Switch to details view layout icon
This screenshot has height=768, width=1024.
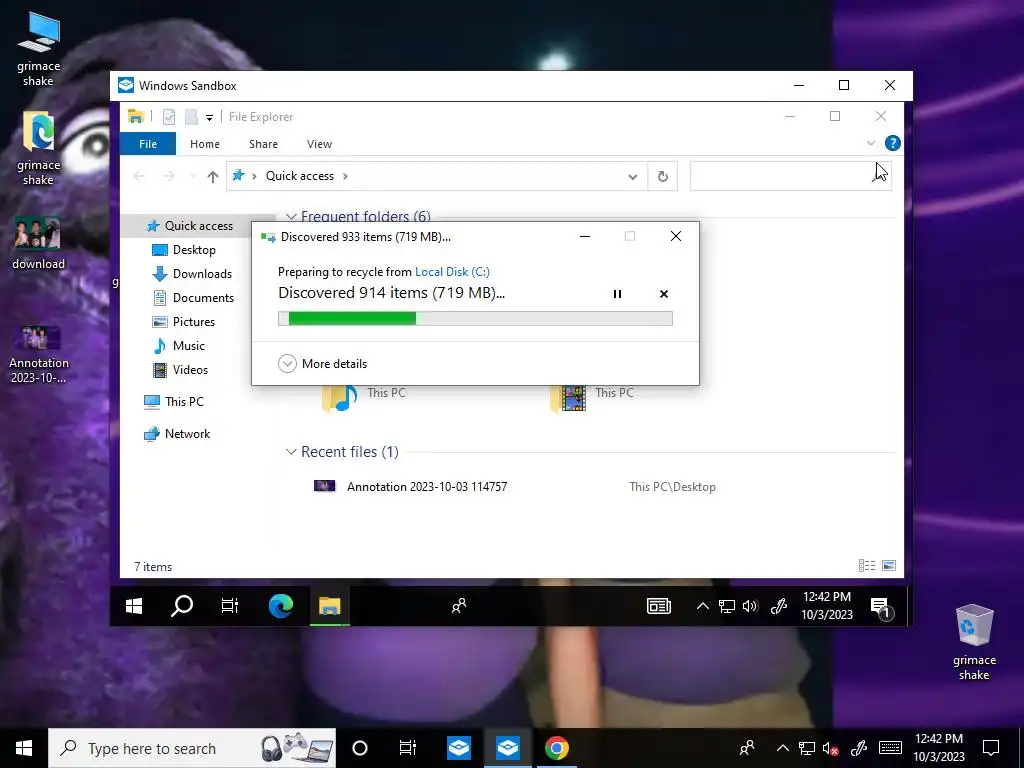pyautogui.click(x=867, y=566)
